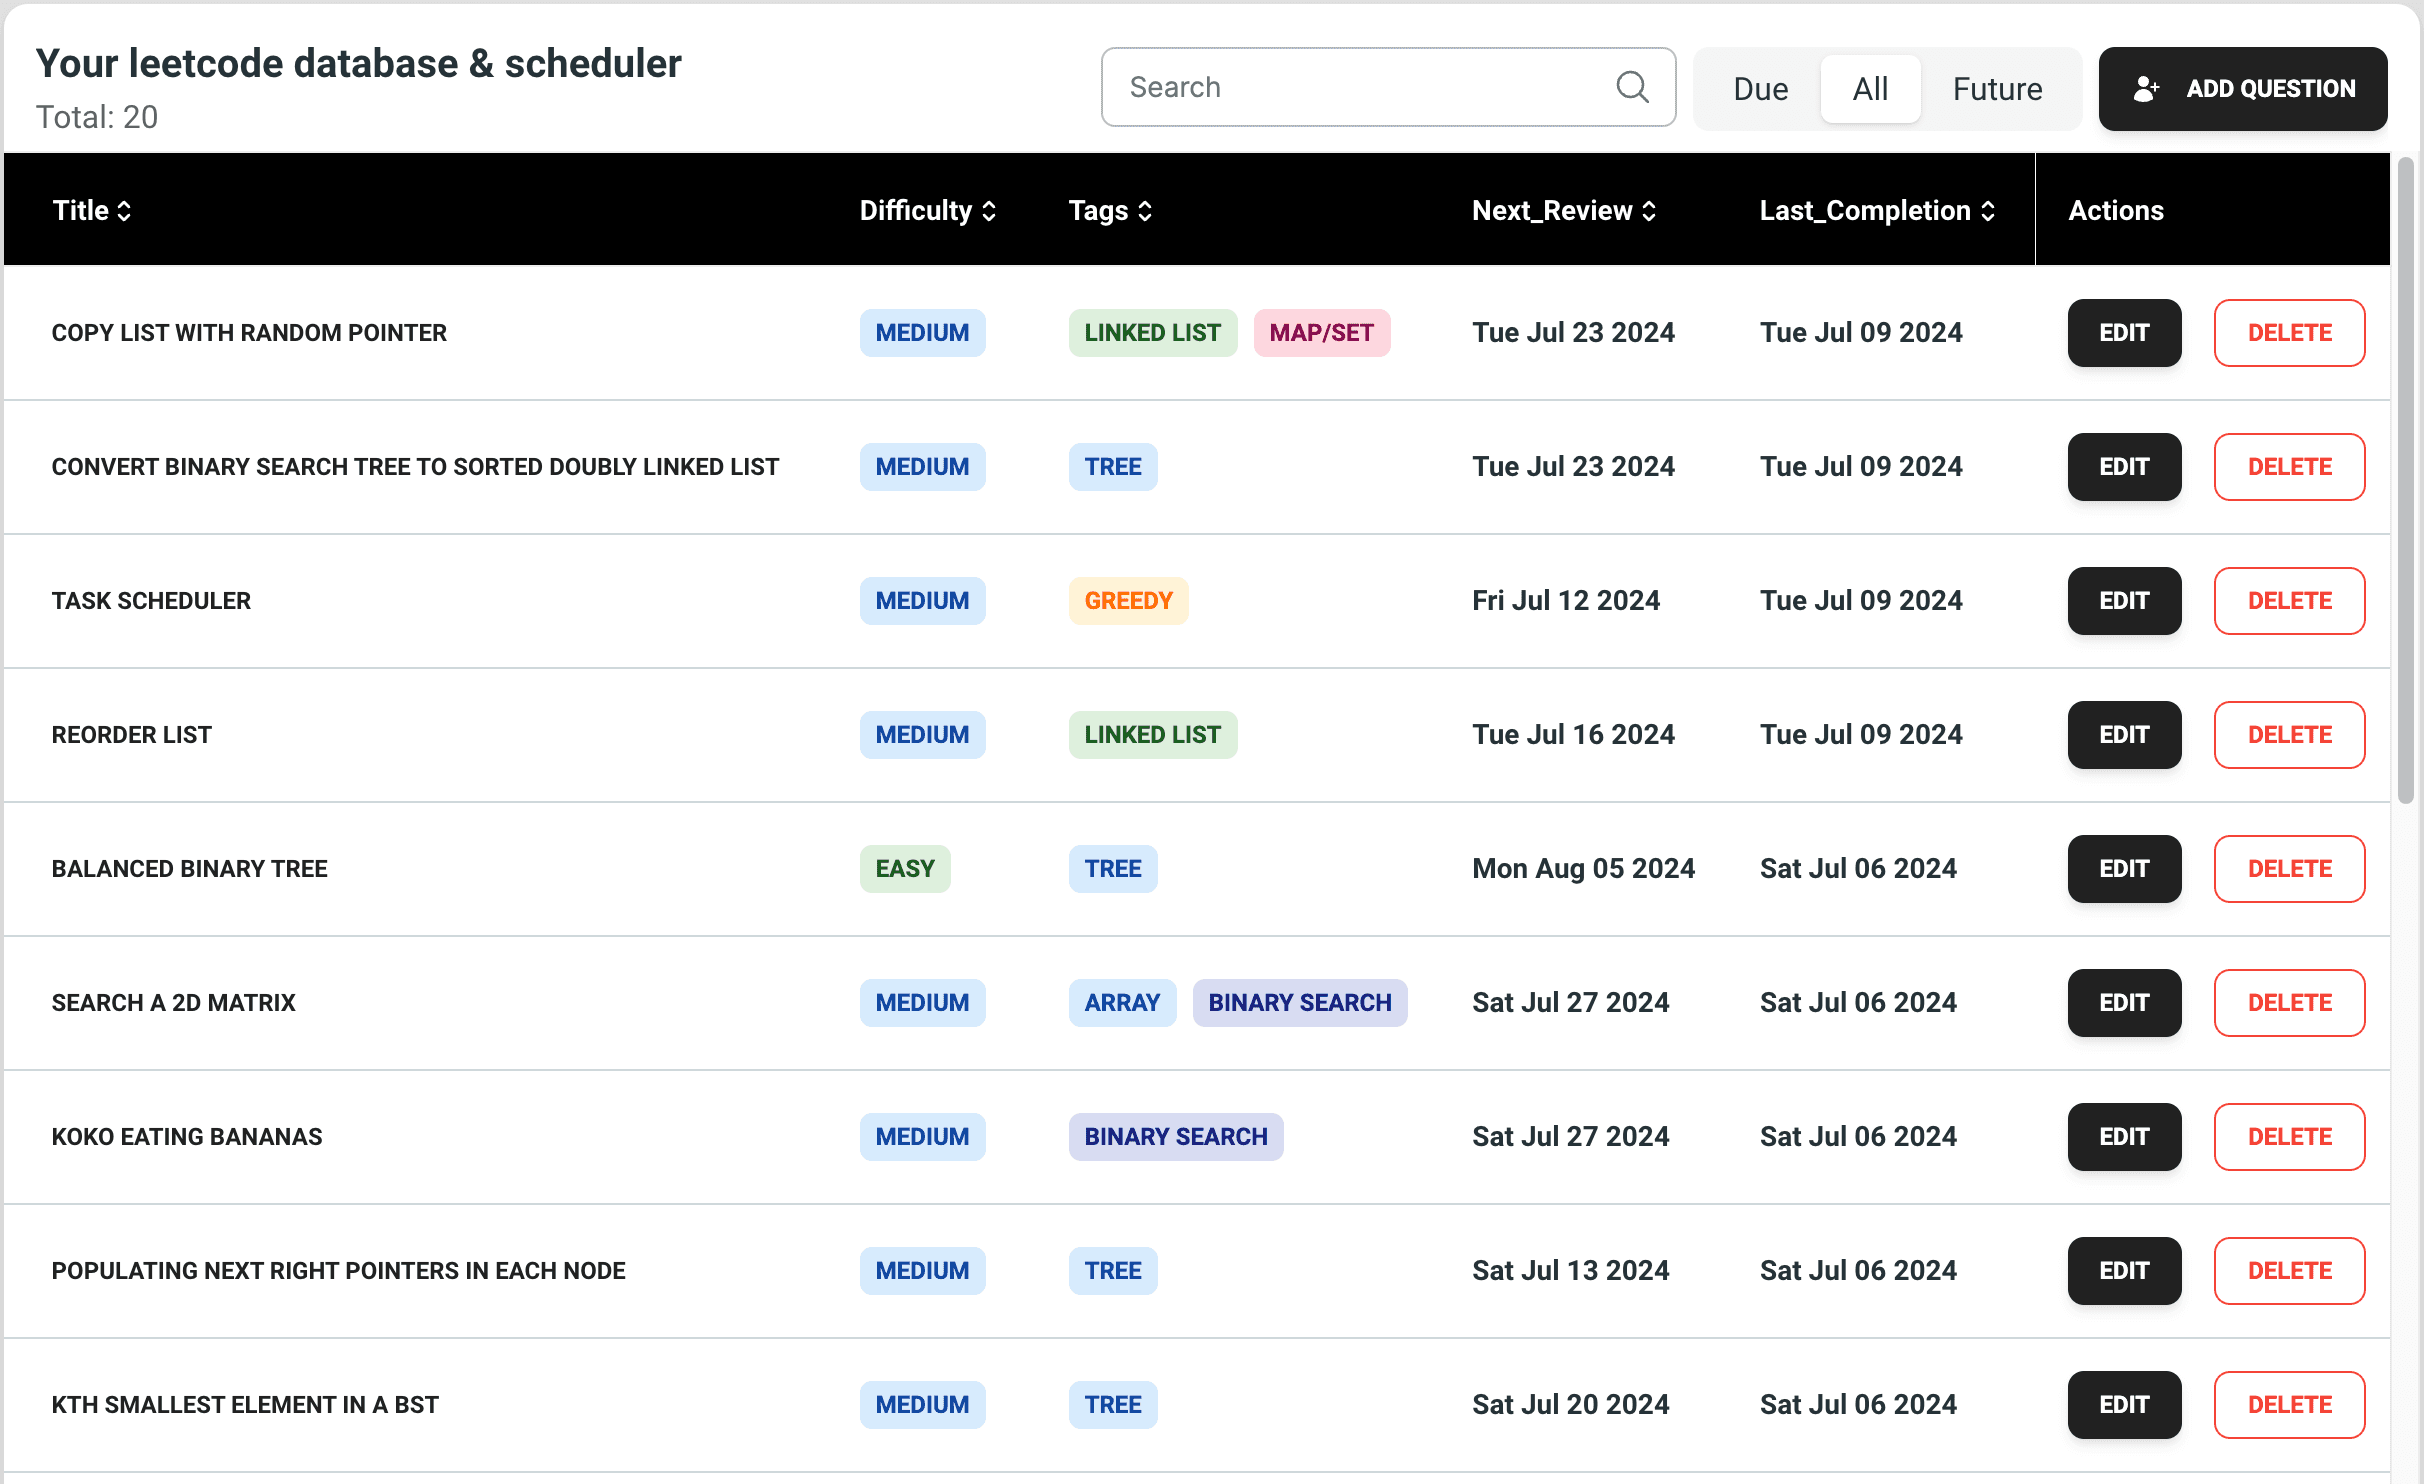The height and width of the screenshot is (1484, 2424).
Task: Edit Koko Eating Bananas entry
Action: tap(2123, 1137)
